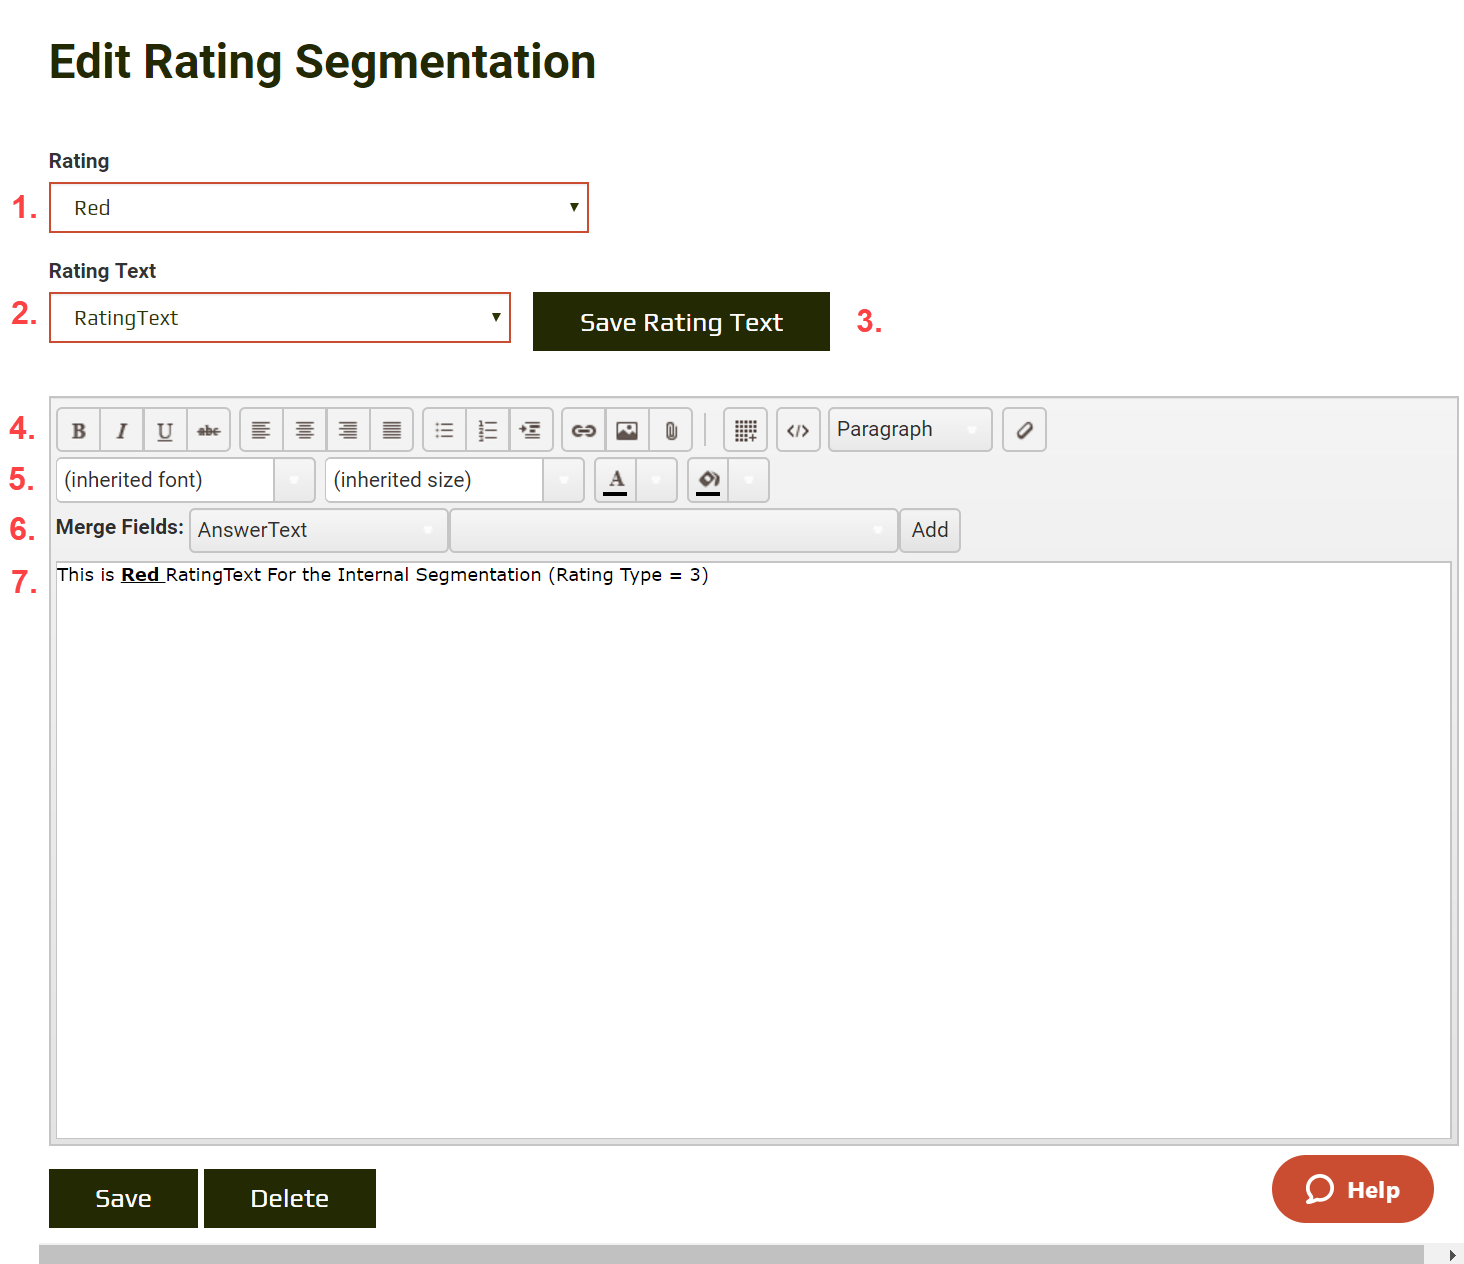Underline the selected text
Screen dimensions: 1464x1264
[x=165, y=429]
